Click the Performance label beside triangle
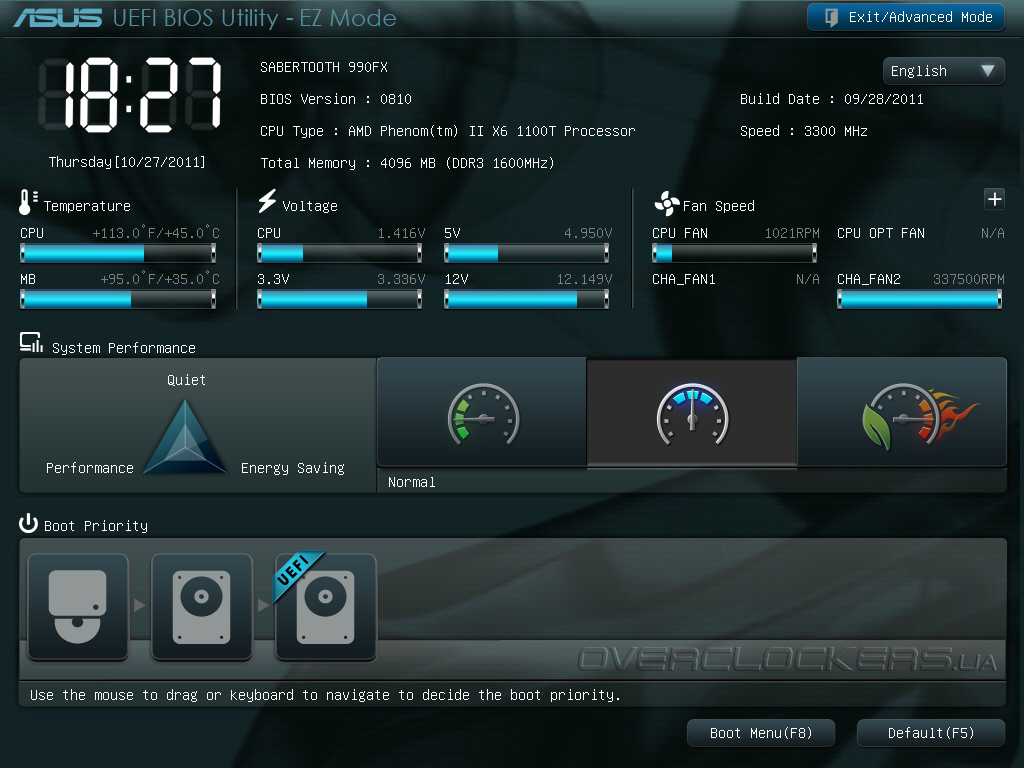 (x=89, y=468)
